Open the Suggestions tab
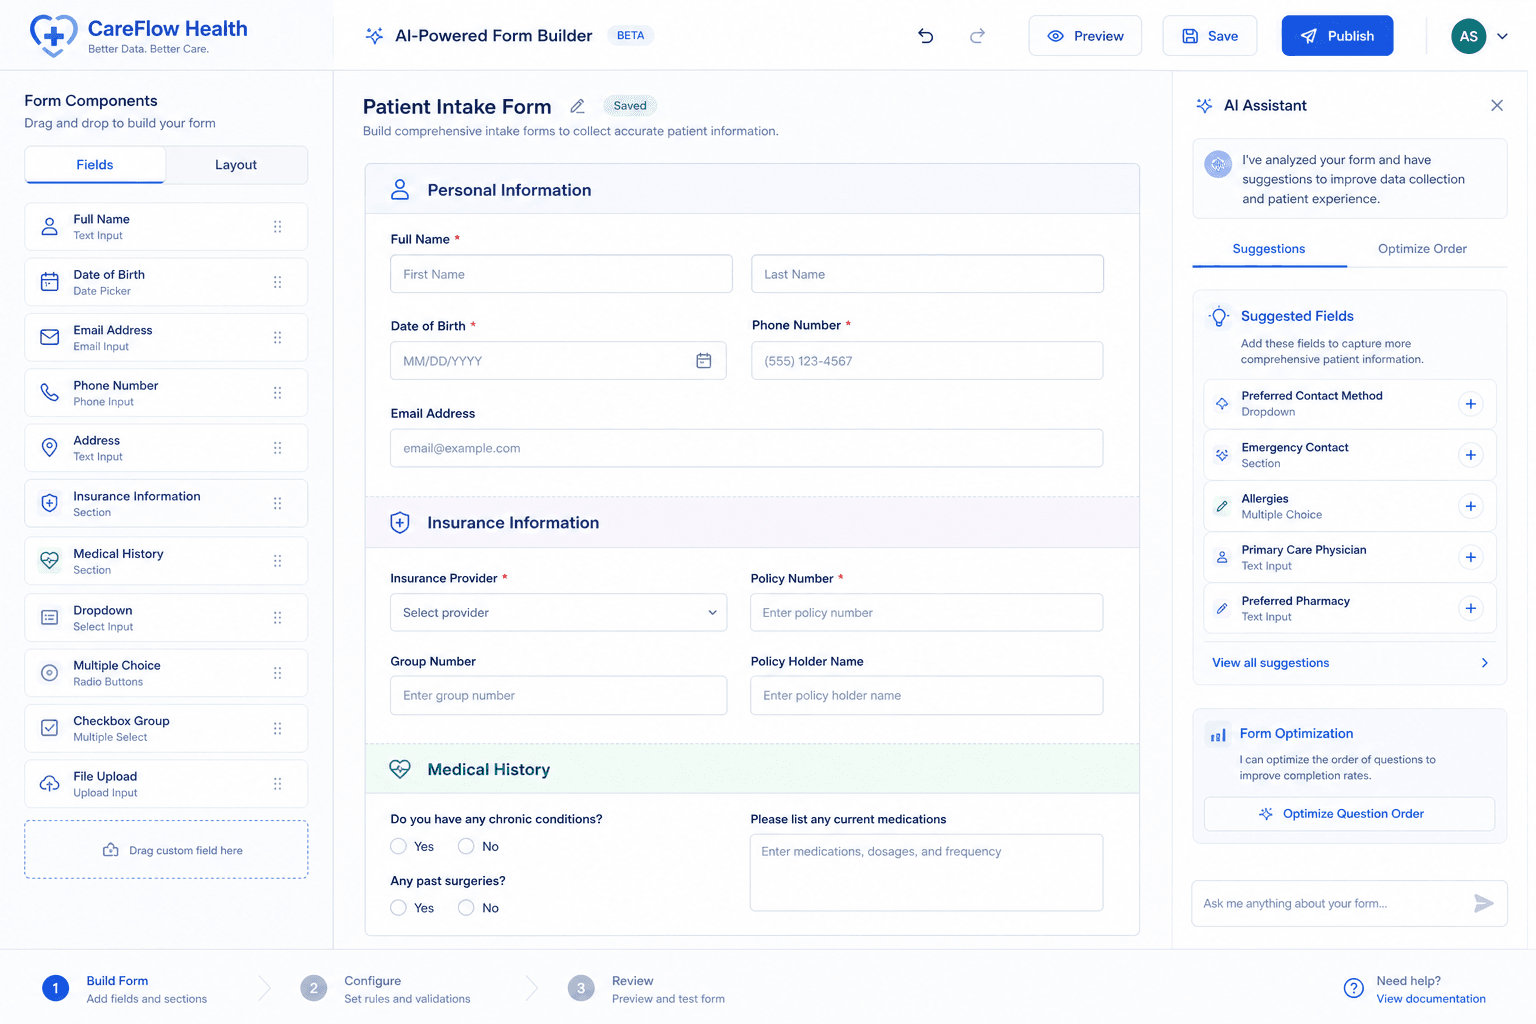The height and width of the screenshot is (1024, 1536). tap(1269, 249)
